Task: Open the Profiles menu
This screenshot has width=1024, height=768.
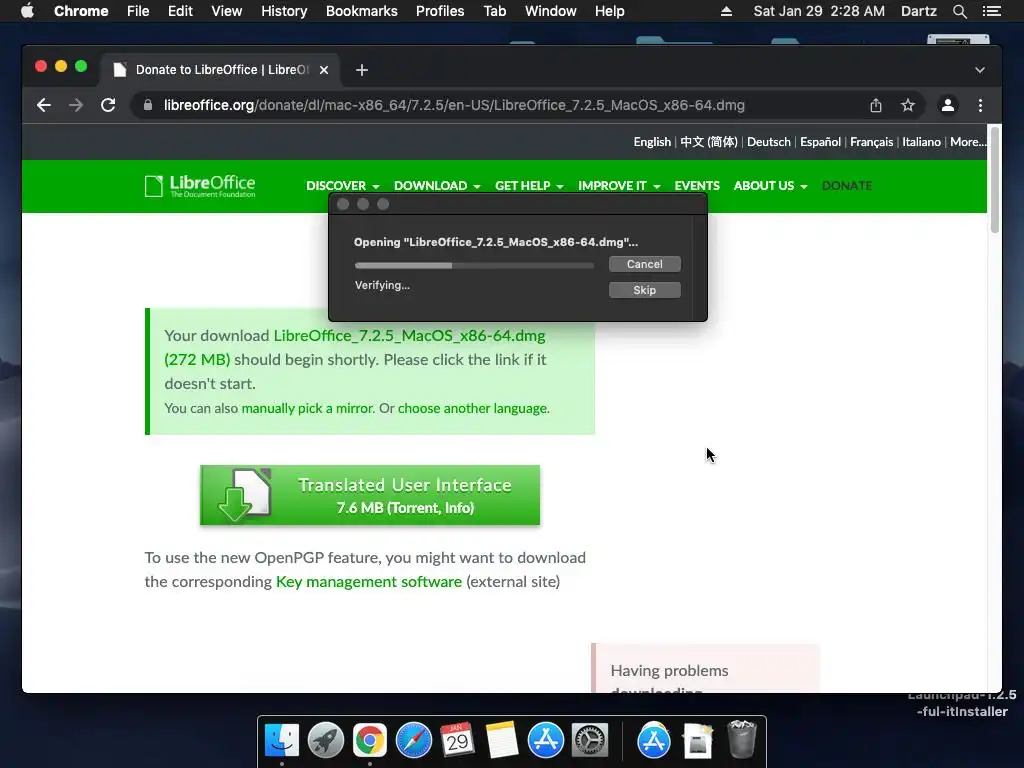Action: tap(440, 11)
